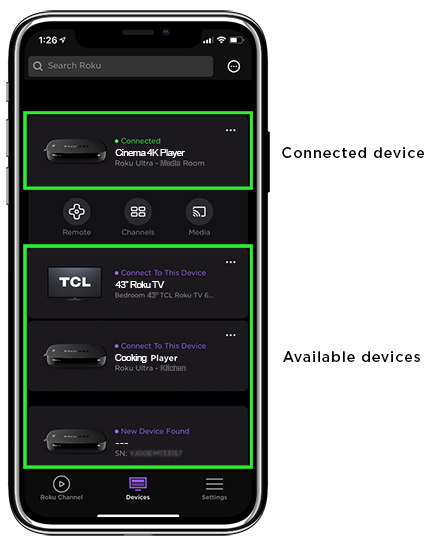Open the three-dot menu for Cooking Player

point(231,335)
